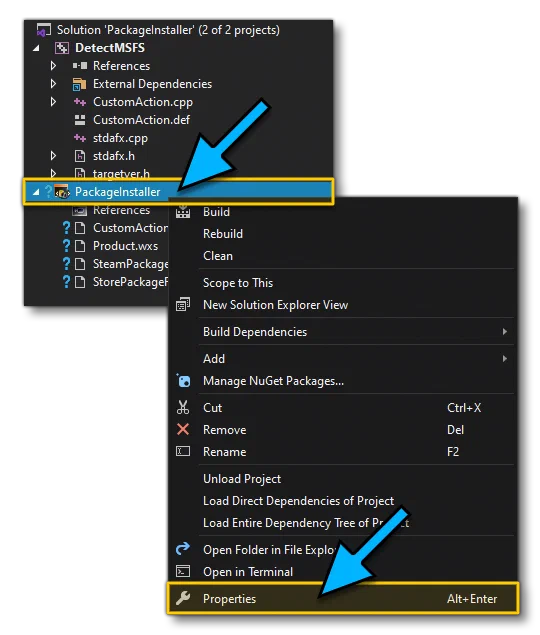Select Scope to This
540x635 pixels.
coord(344,283)
